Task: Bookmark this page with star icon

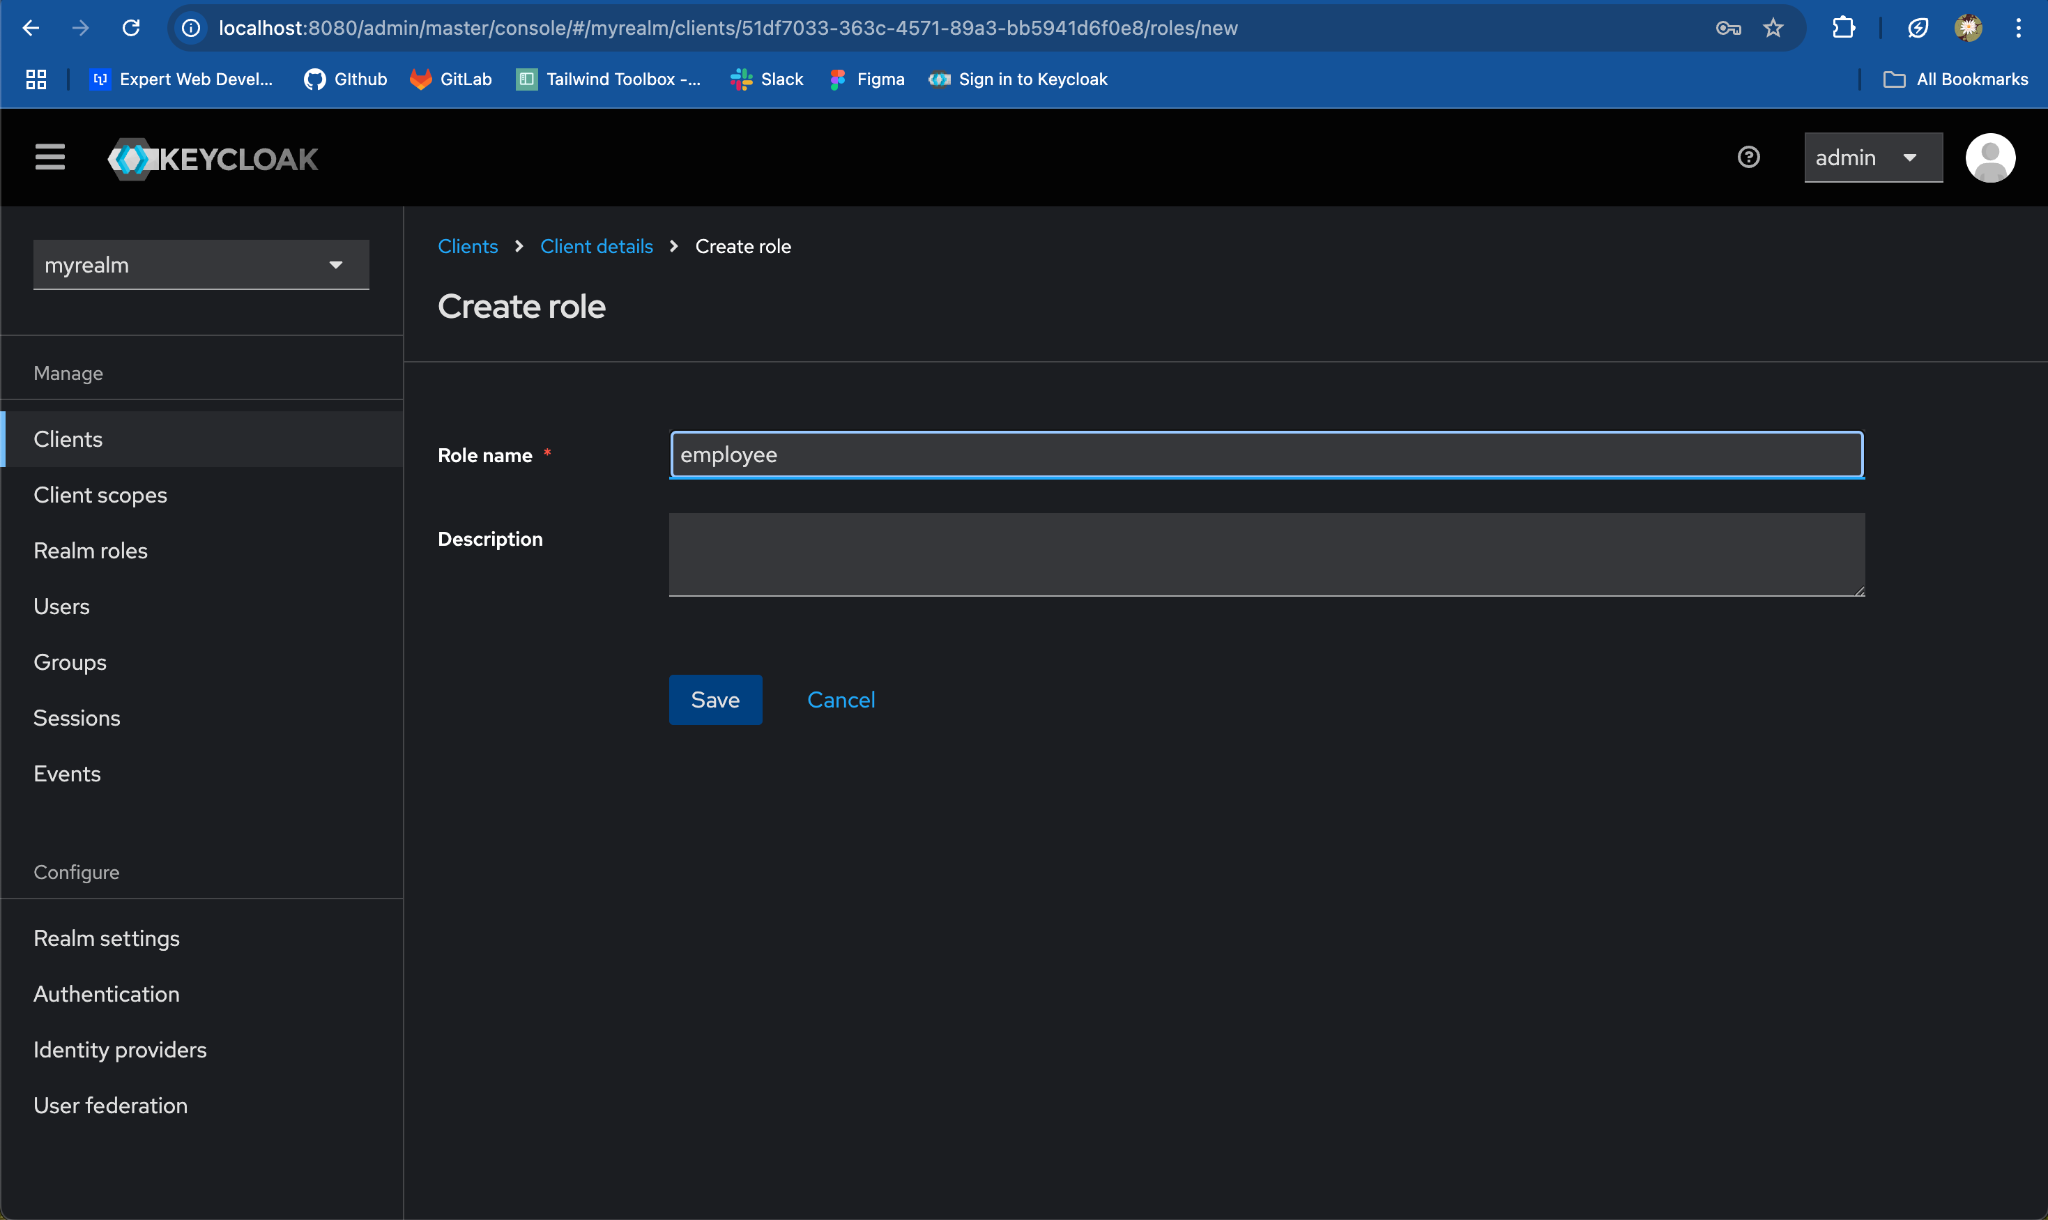Action: click(1773, 28)
